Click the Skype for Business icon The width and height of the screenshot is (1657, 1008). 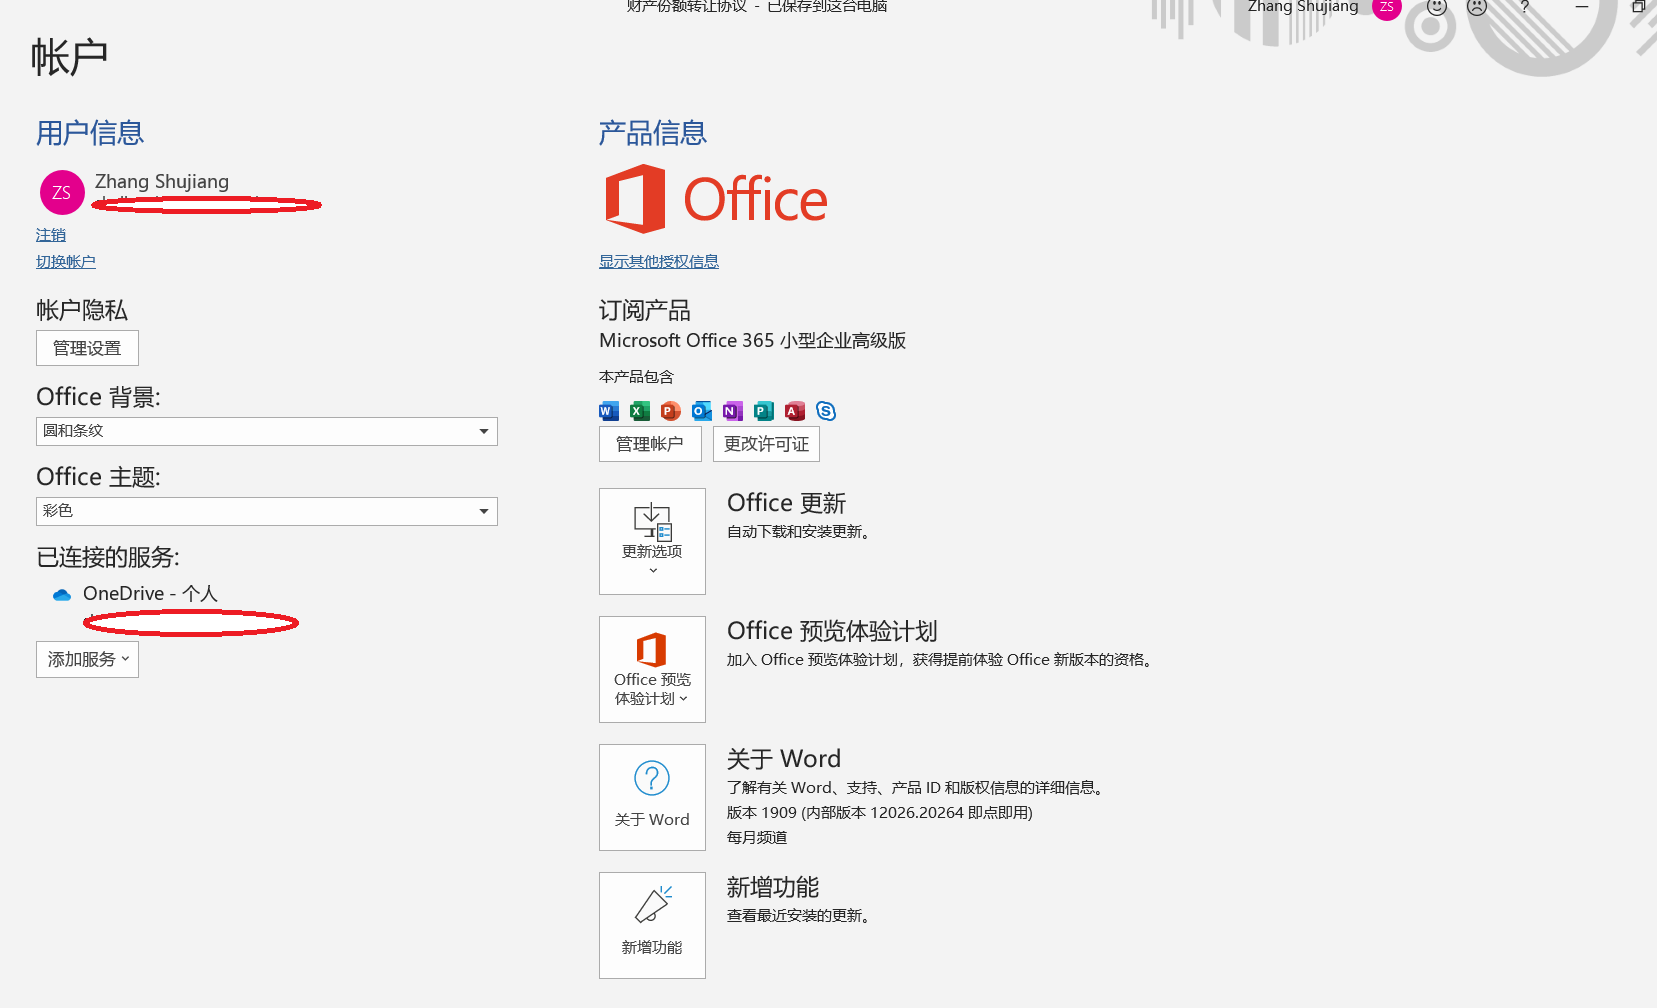pos(826,411)
